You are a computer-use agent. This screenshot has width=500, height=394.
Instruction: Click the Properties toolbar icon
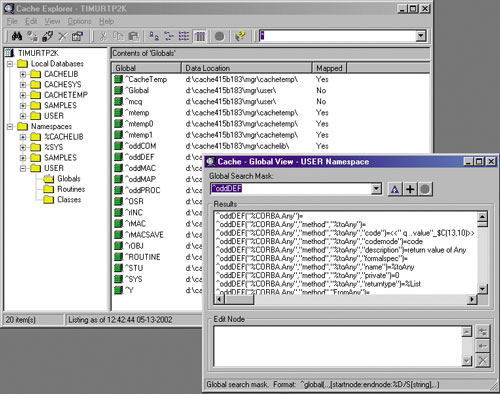pyautogui.click(x=77, y=36)
